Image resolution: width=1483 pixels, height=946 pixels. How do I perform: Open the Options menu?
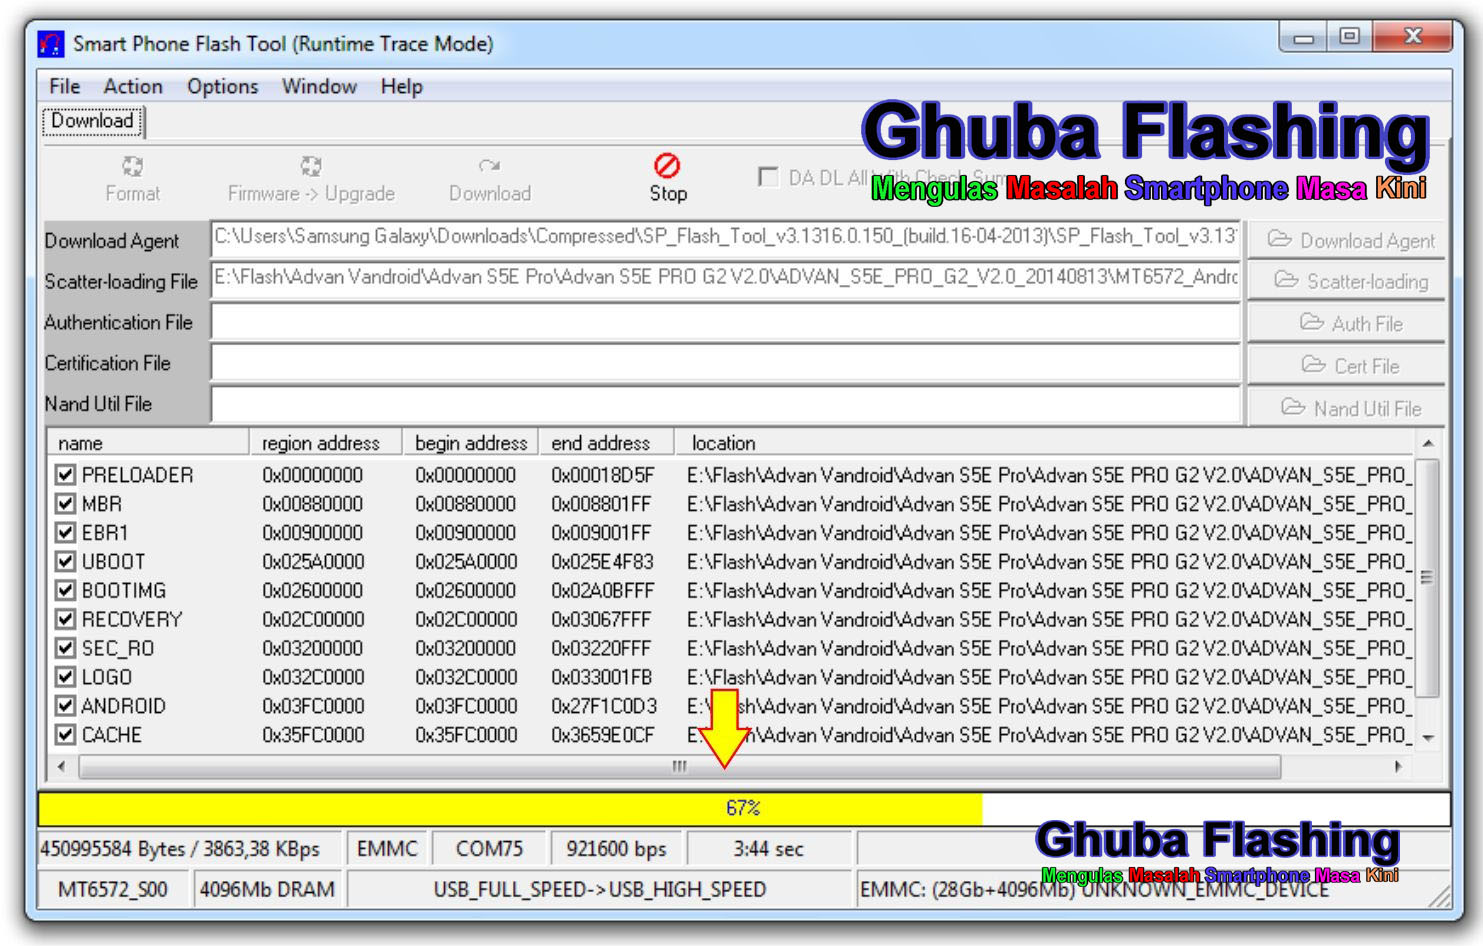pyautogui.click(x=221, y=87)
